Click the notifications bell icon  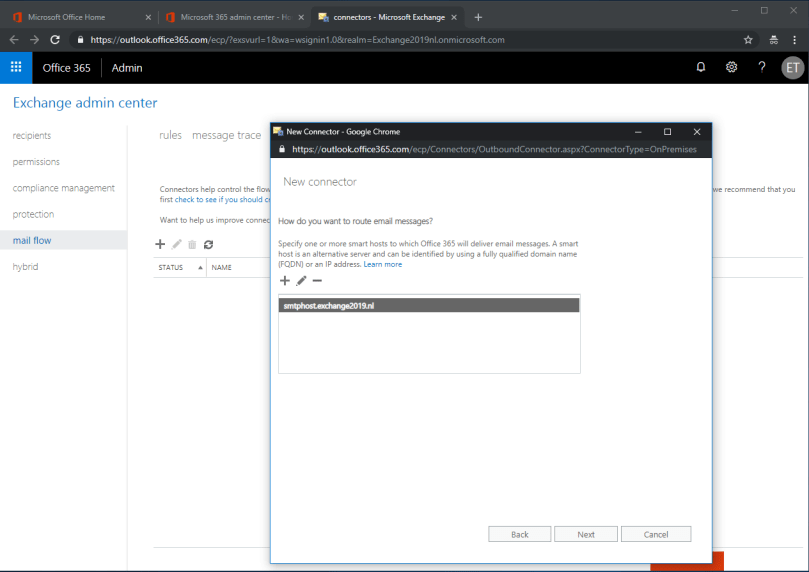tap(700, 67)
